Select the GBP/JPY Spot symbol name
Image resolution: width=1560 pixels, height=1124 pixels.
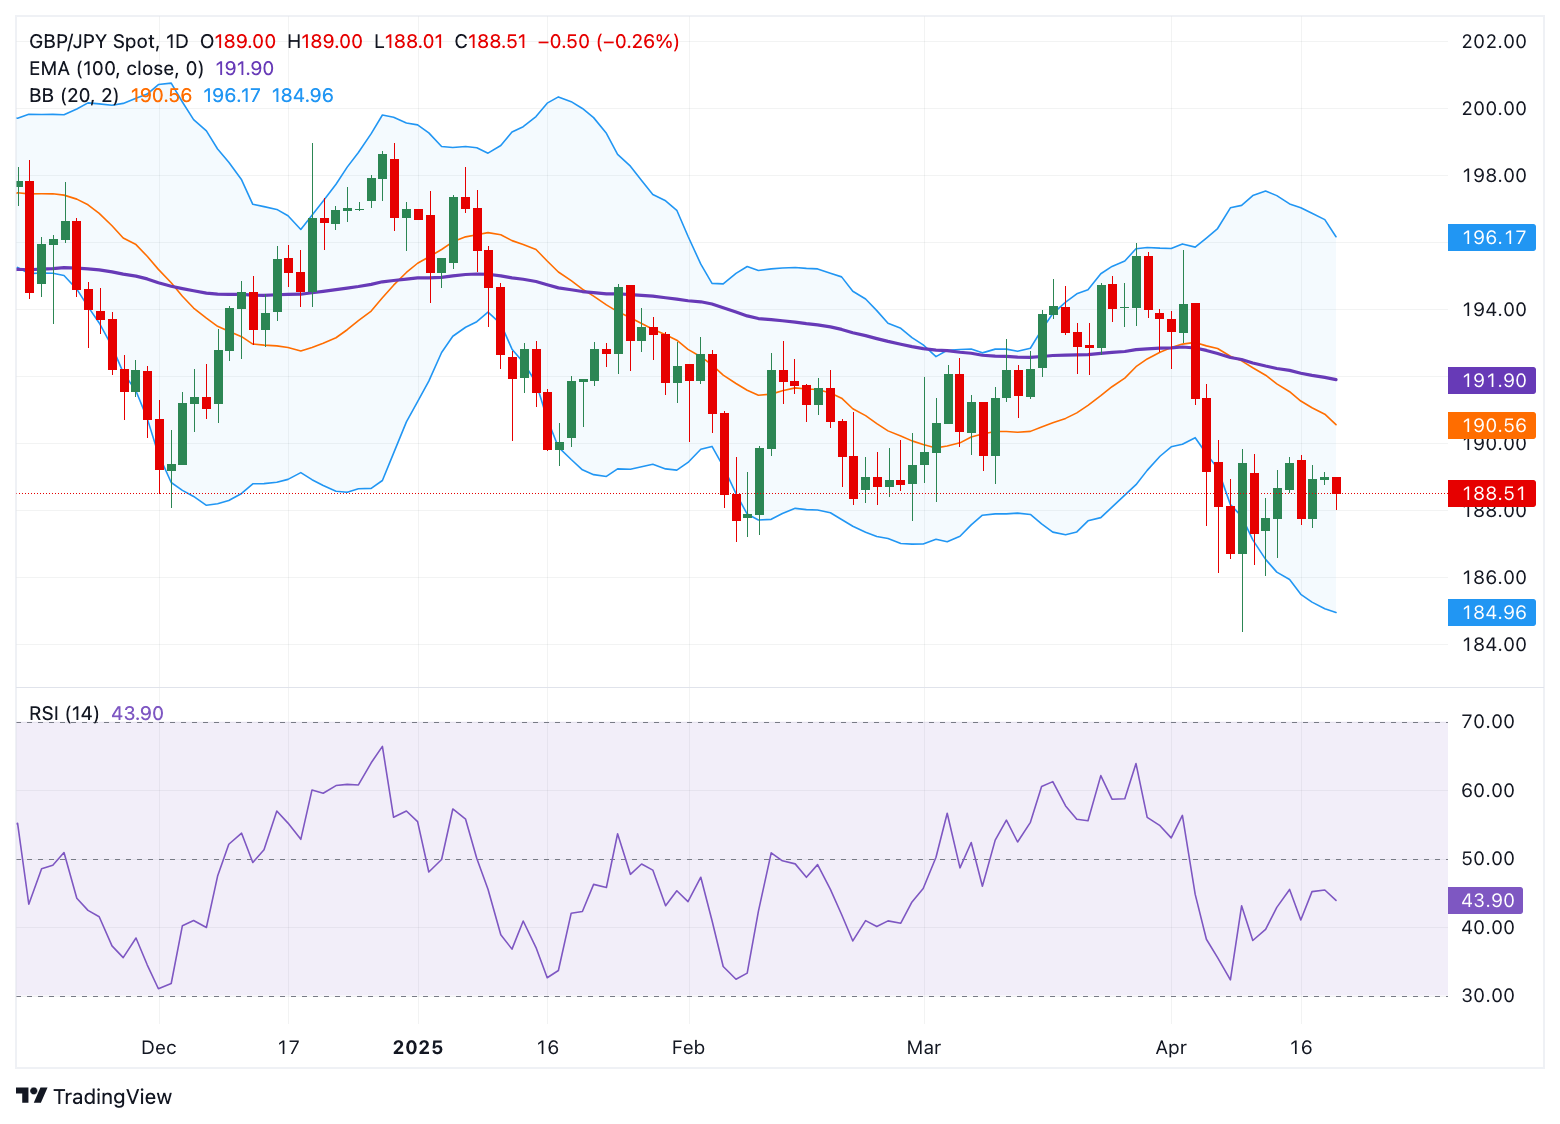(95, 41)
